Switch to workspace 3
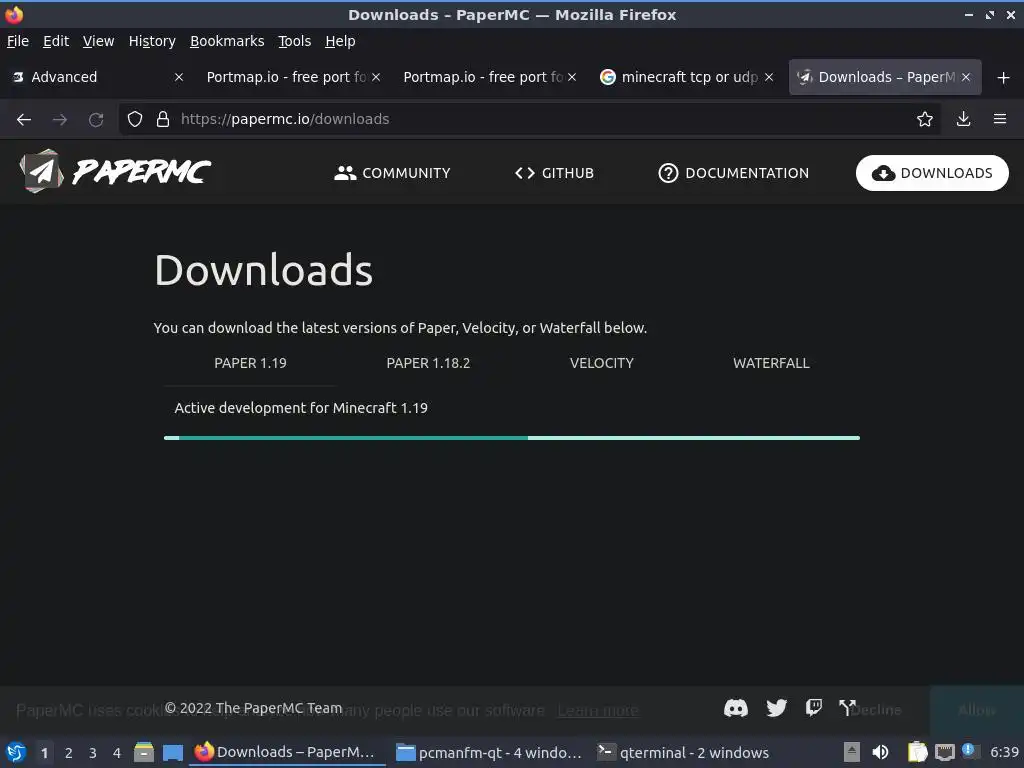This screenshot has height=768, width=1024. [93, 753]
